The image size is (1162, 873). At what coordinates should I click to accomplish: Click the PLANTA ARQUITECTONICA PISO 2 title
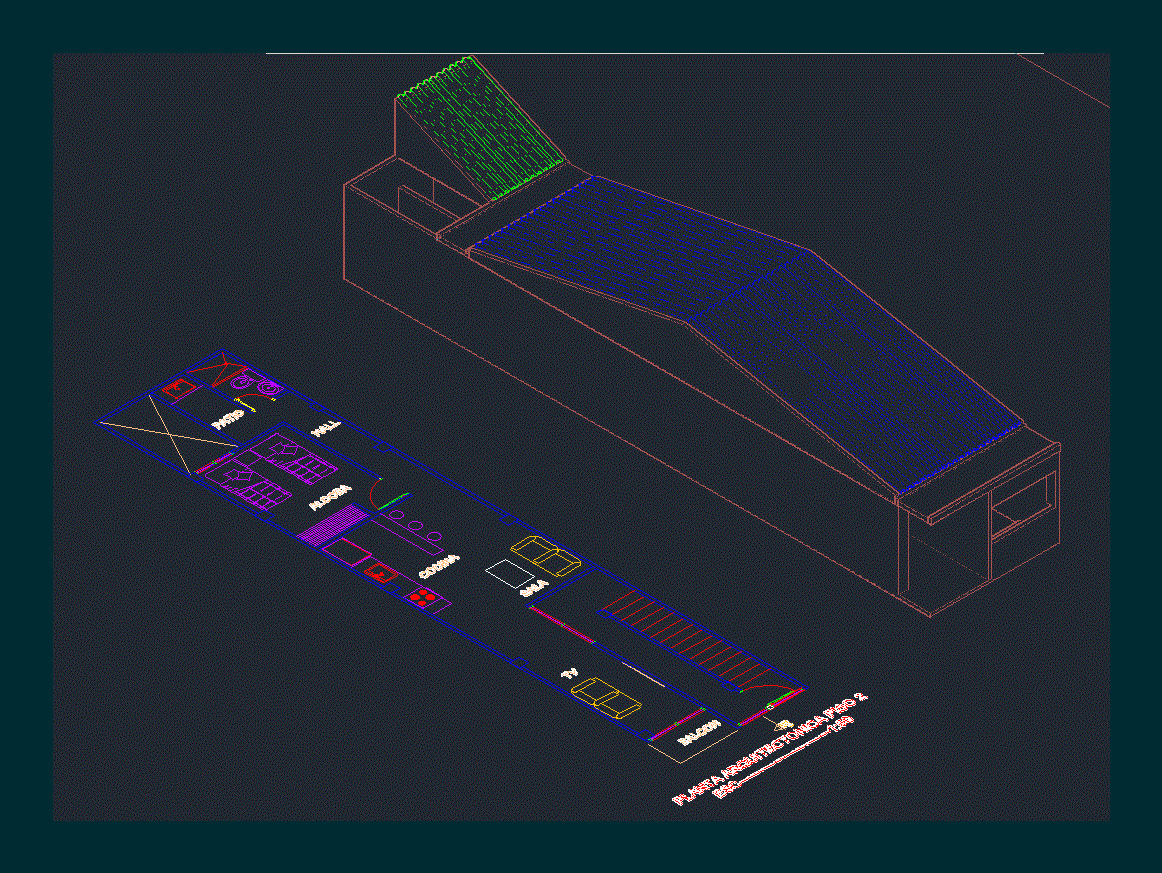pyautogui.click(x=768, y=748)
